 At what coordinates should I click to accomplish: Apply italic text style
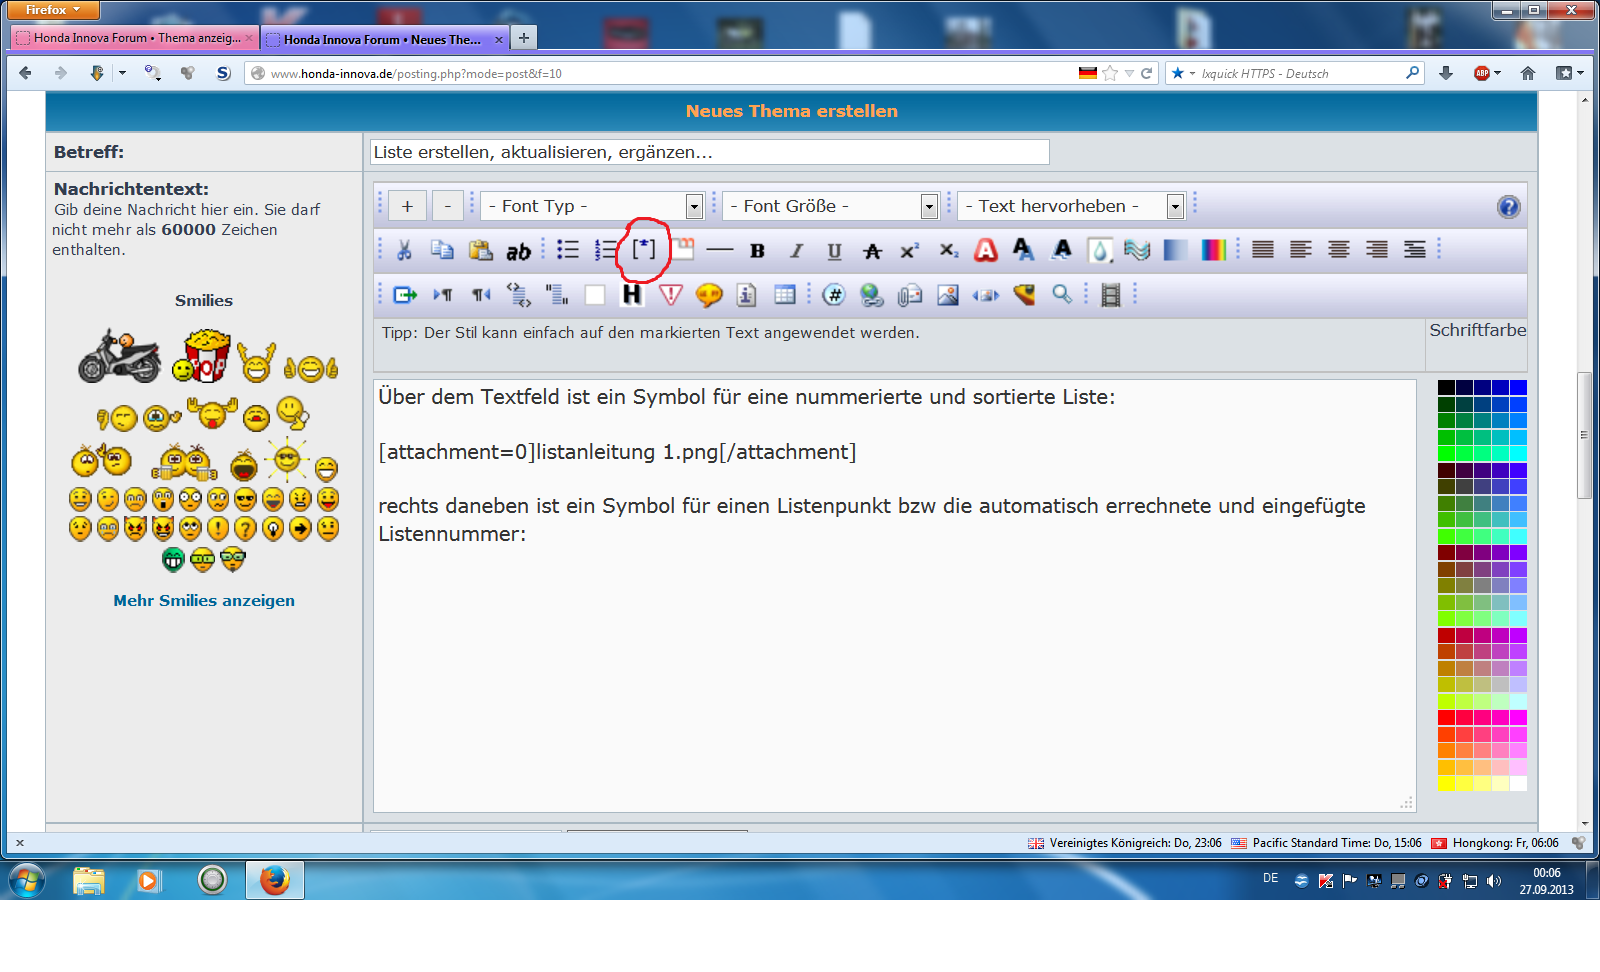point(796,251)
